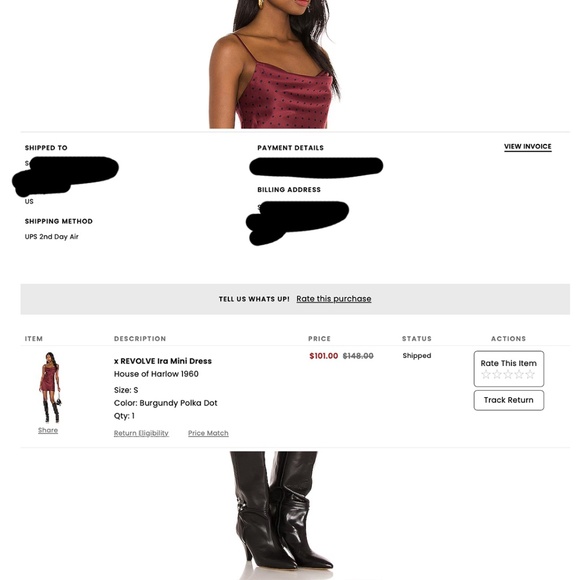580x580 pixels.
Task: Click Share under the dress thumbnail
Action: [48, 430]
